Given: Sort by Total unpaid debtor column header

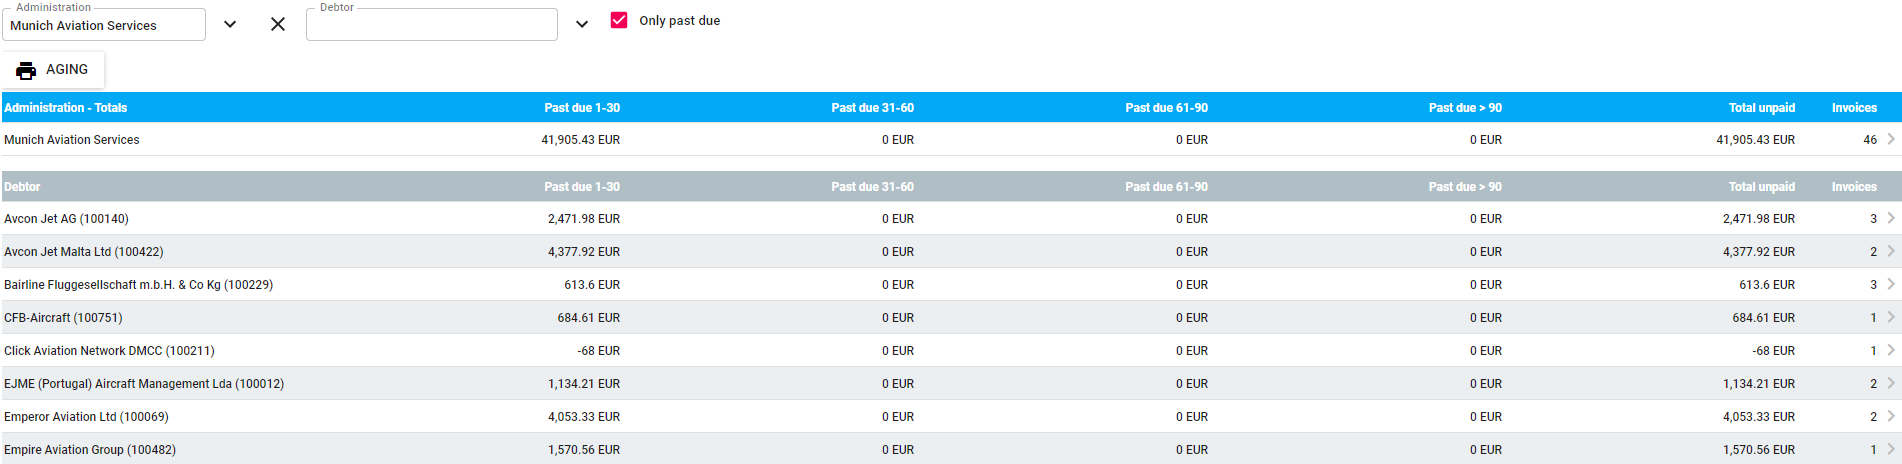Looking at the screenshot, I should click(x=1761, y=187).
